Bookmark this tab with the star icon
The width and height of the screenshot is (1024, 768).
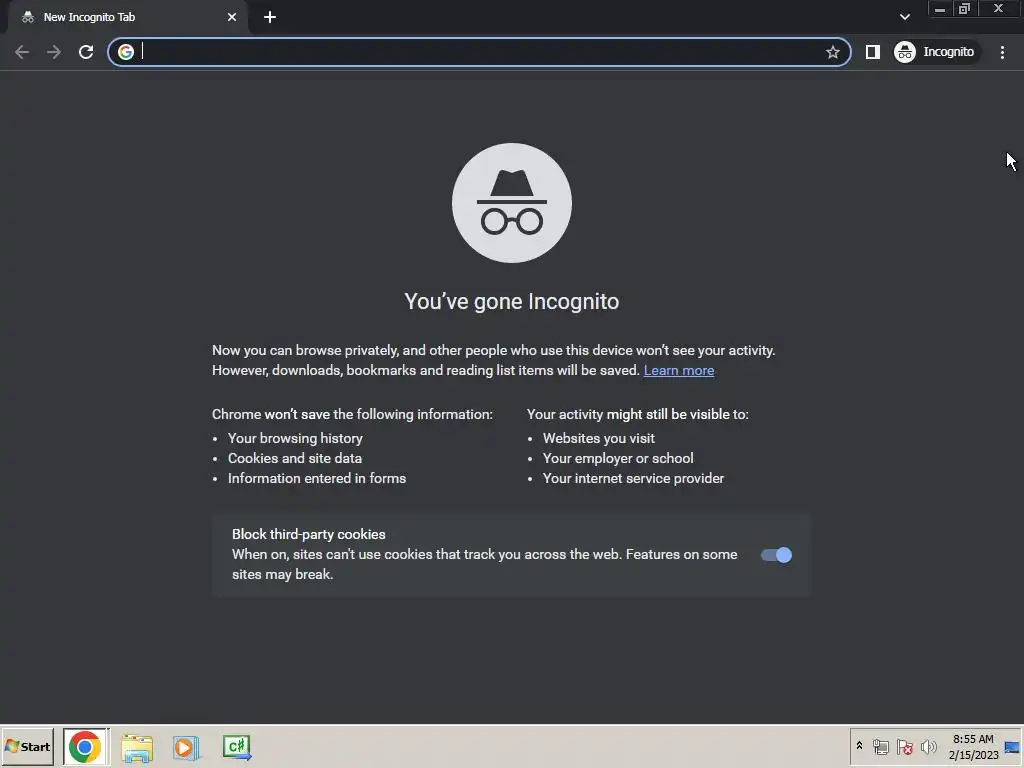tap(832, 52)
